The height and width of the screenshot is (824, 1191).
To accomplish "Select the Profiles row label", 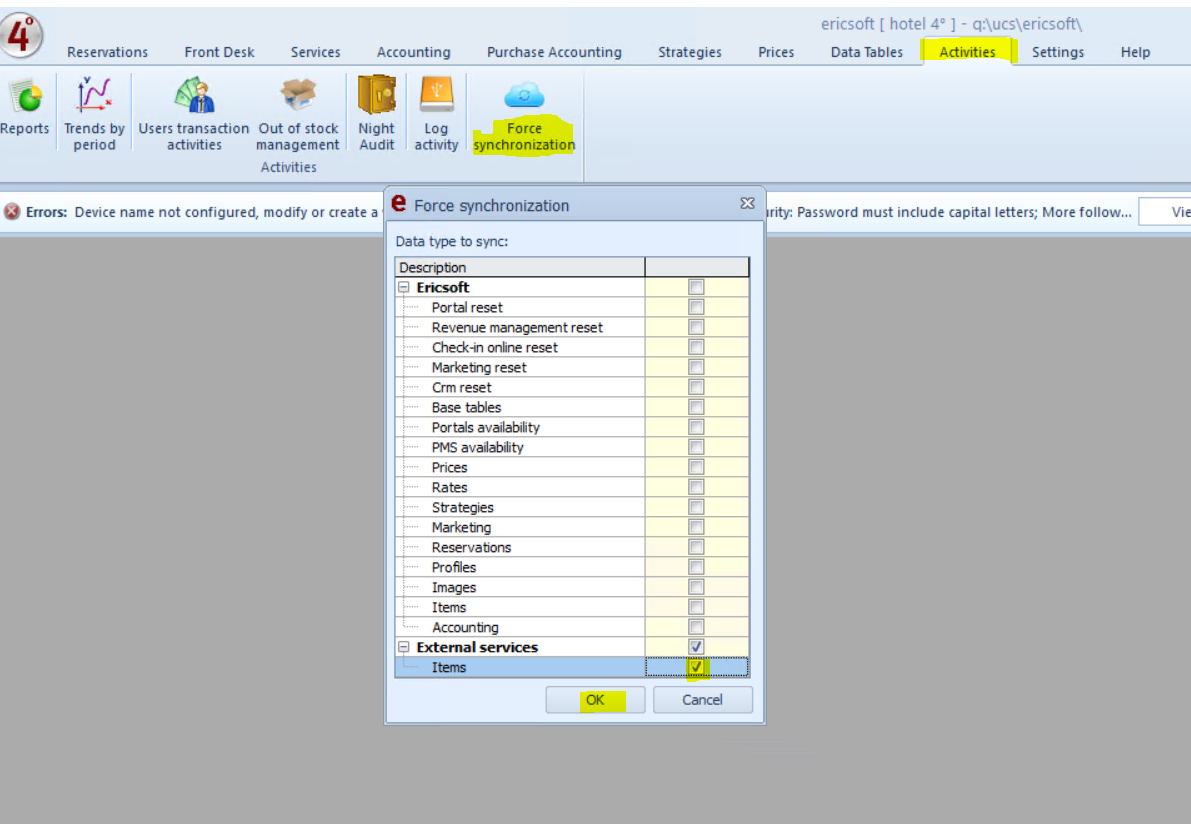I will 453,567.
